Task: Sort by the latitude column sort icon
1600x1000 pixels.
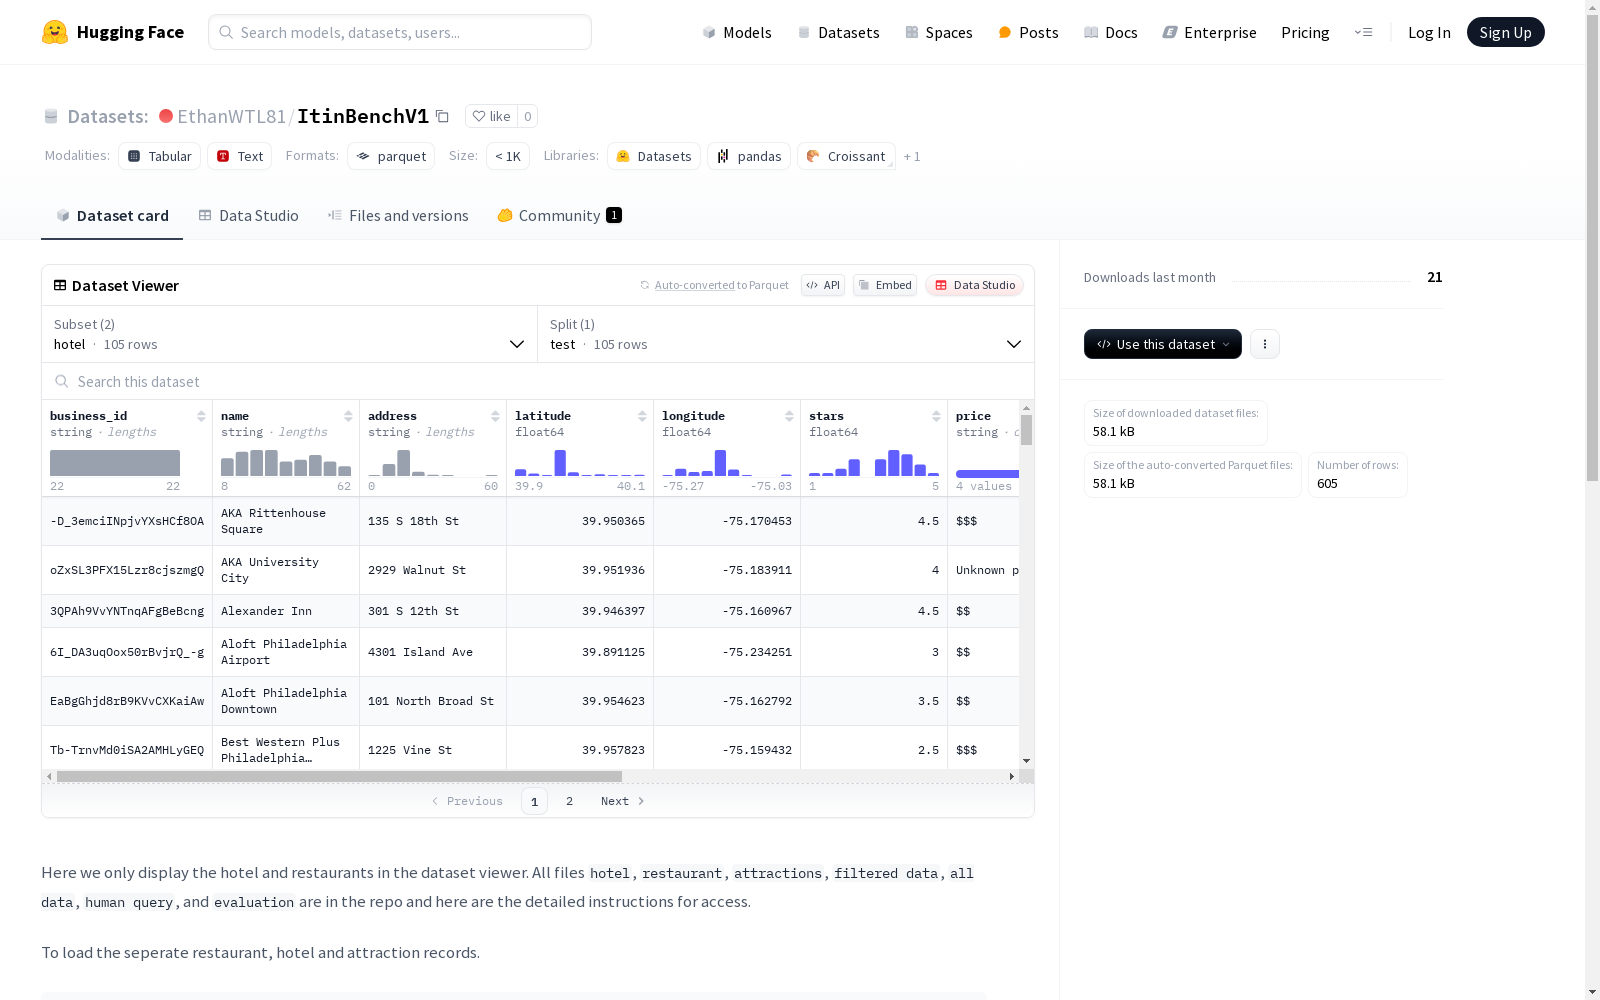Action: (642, 416)
